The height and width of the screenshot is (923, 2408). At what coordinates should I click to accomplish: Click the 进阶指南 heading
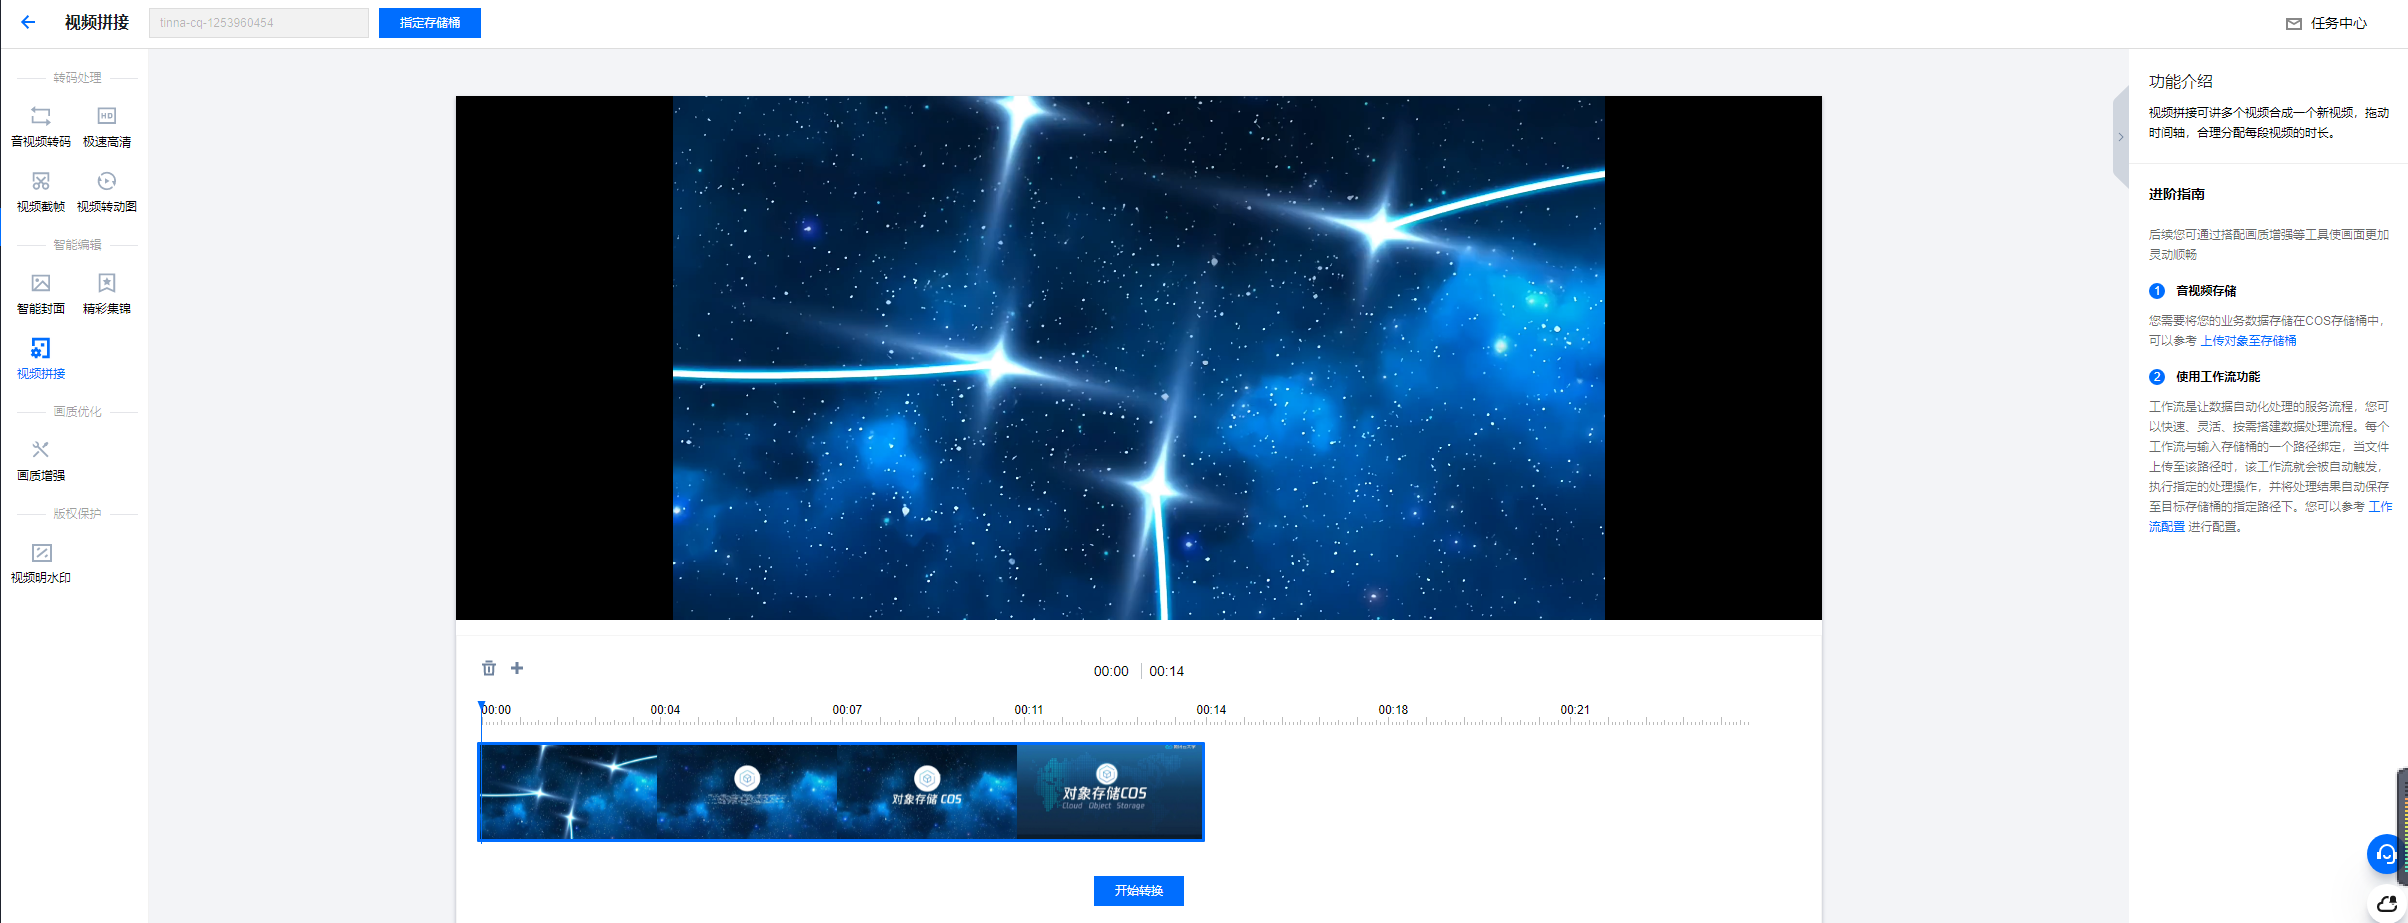click(2177, 194)
